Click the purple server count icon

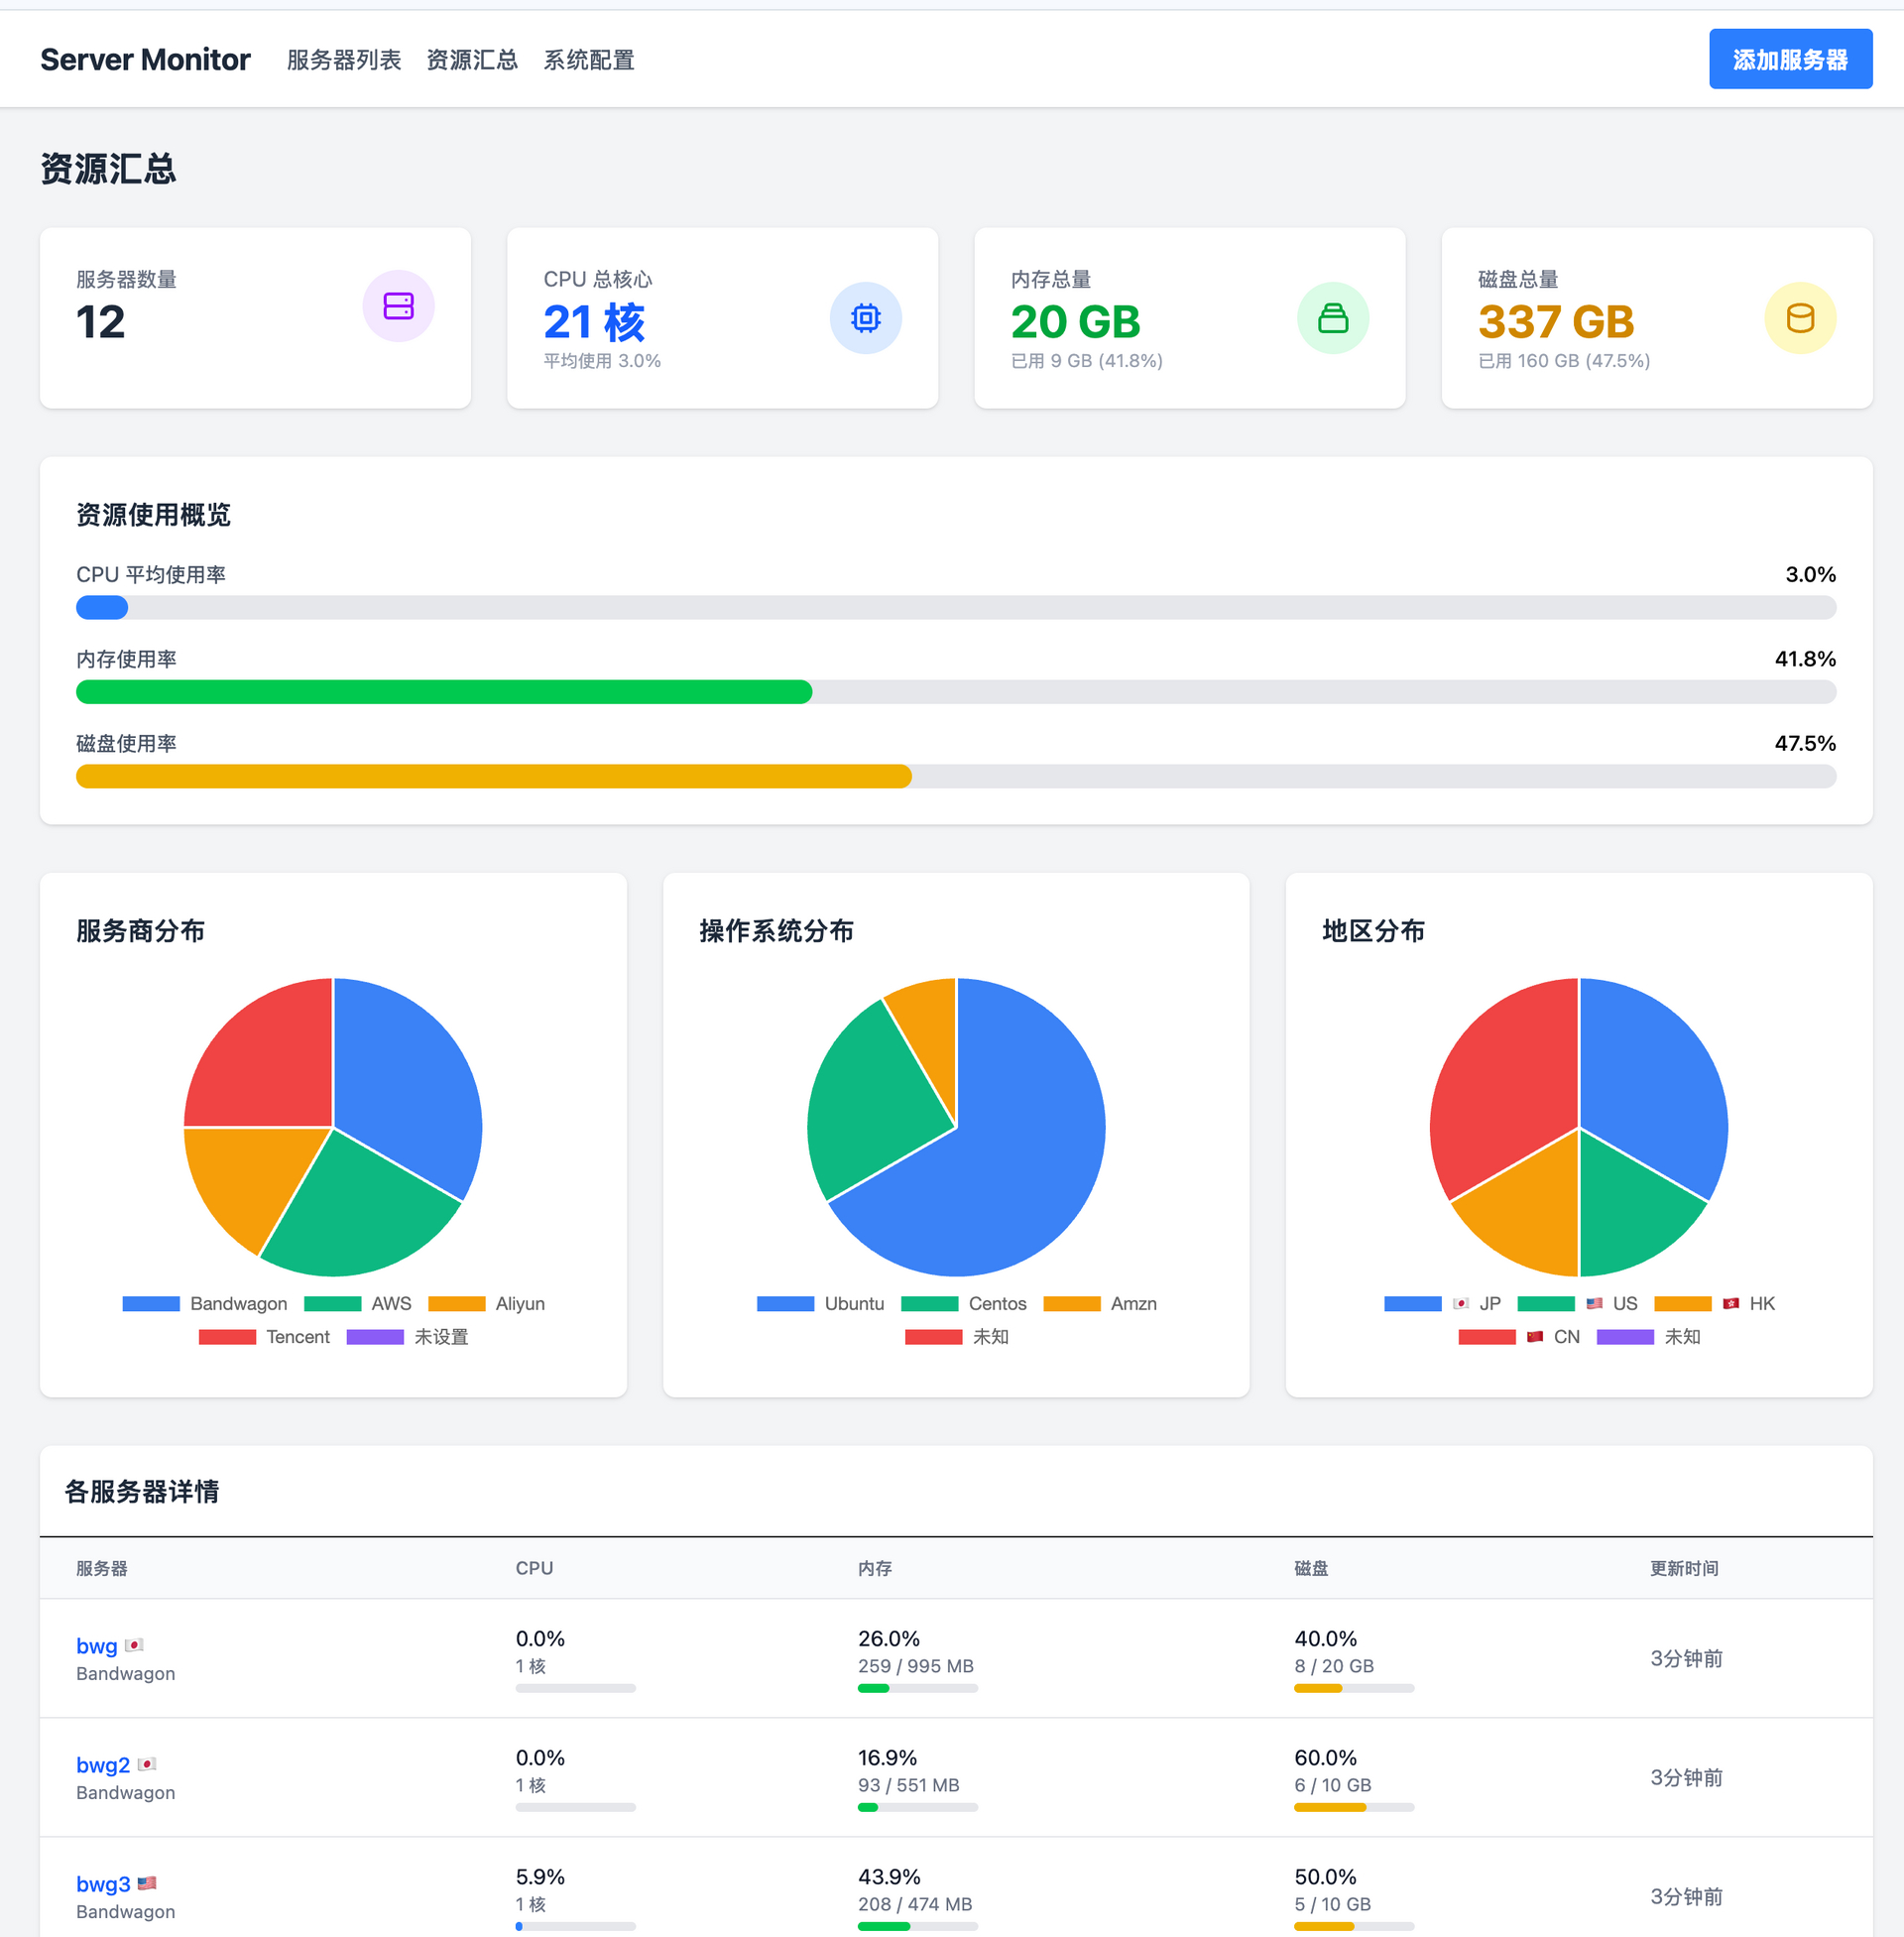pyautogui.click(x=398, y=306)
